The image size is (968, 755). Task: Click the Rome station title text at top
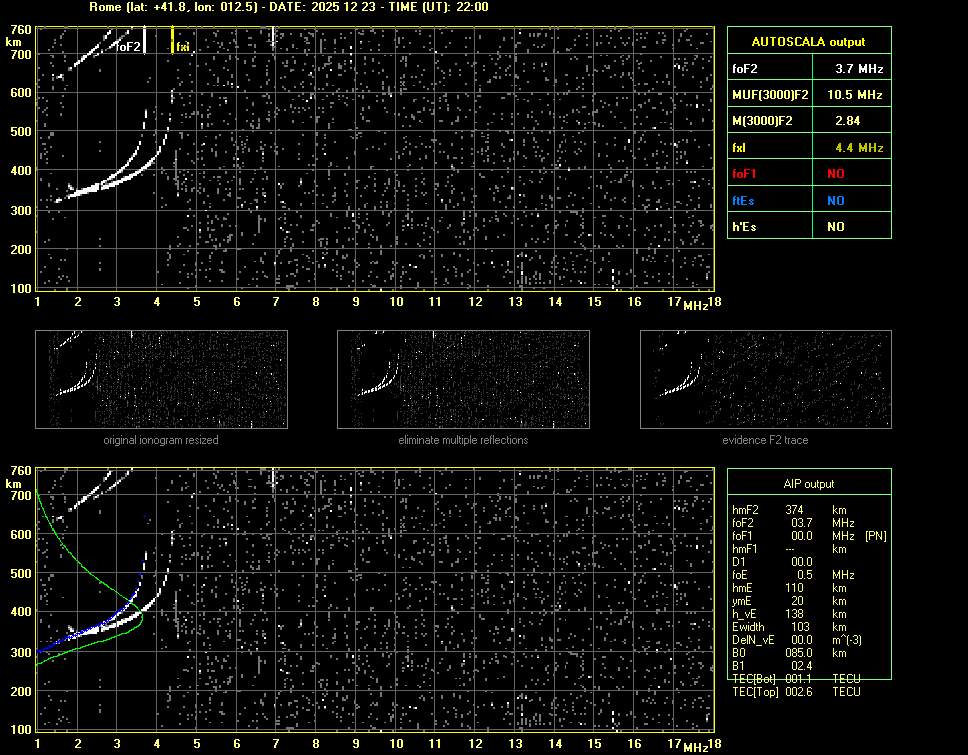tap(288, 7)
